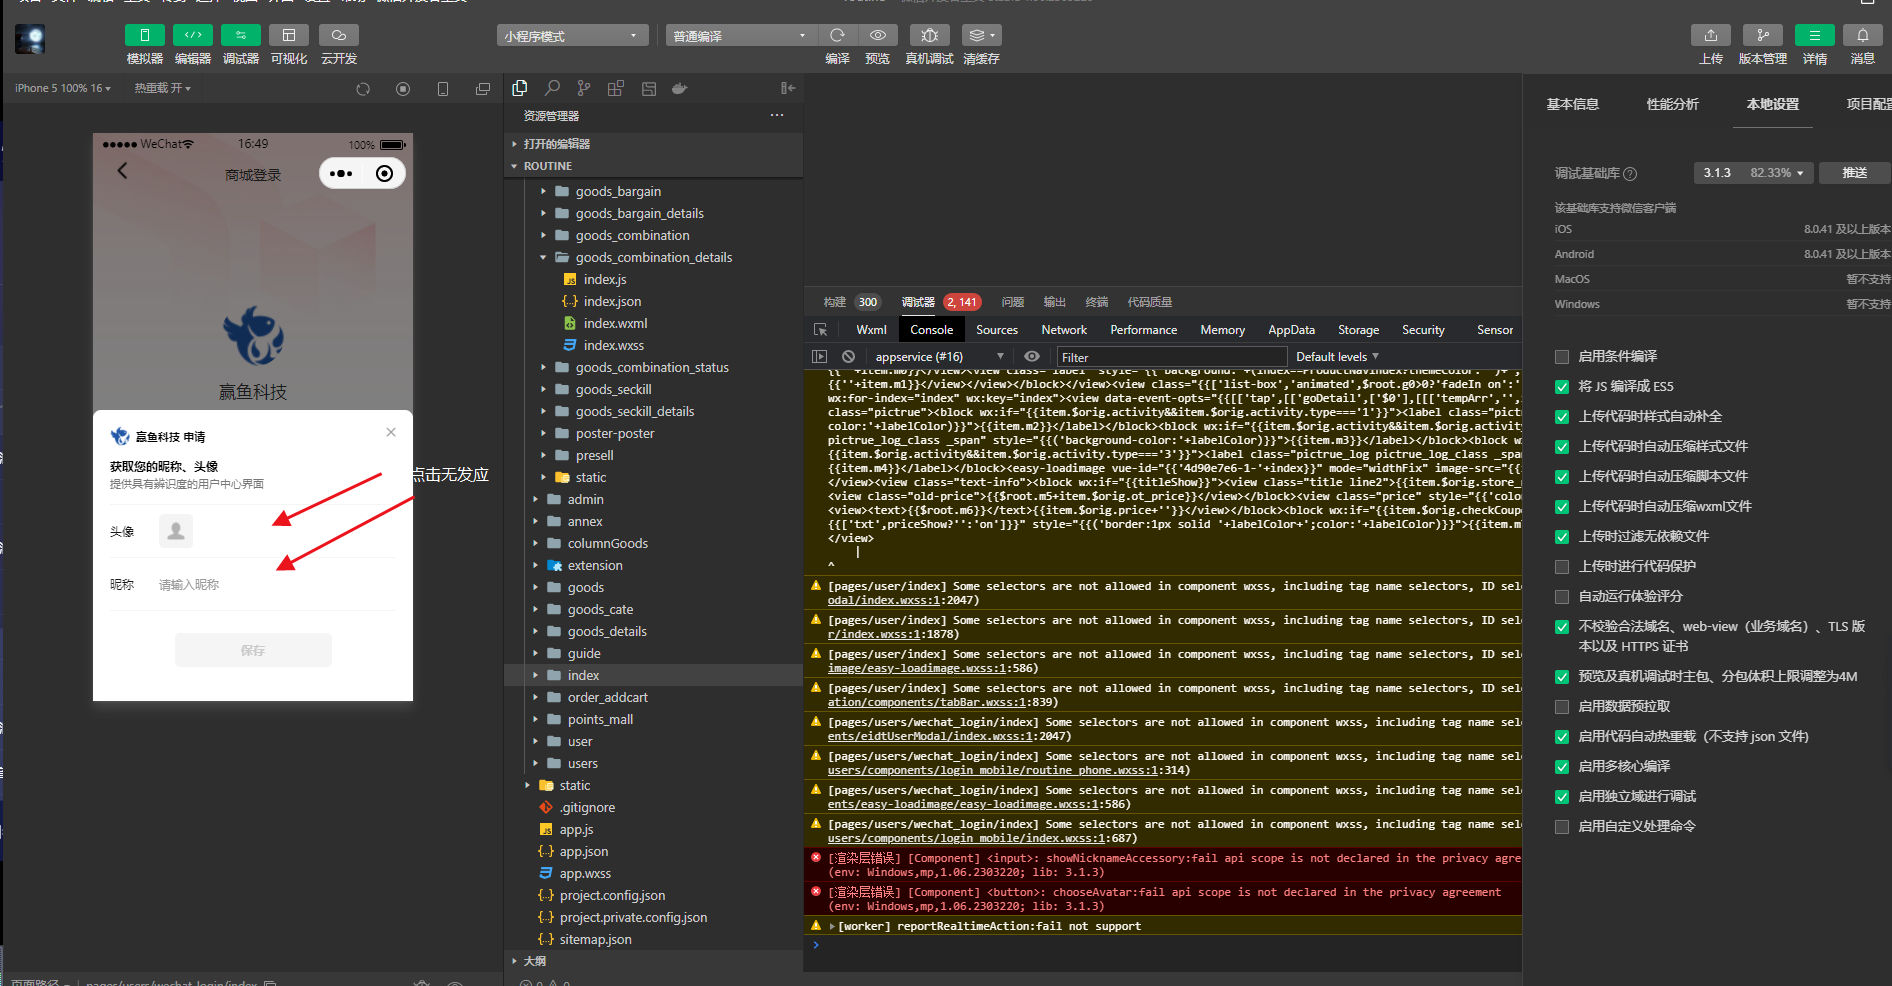Screen dimensions: 1892x986
Task: Toggle the debugger (调试器) panel button
Action: (241, 35)
